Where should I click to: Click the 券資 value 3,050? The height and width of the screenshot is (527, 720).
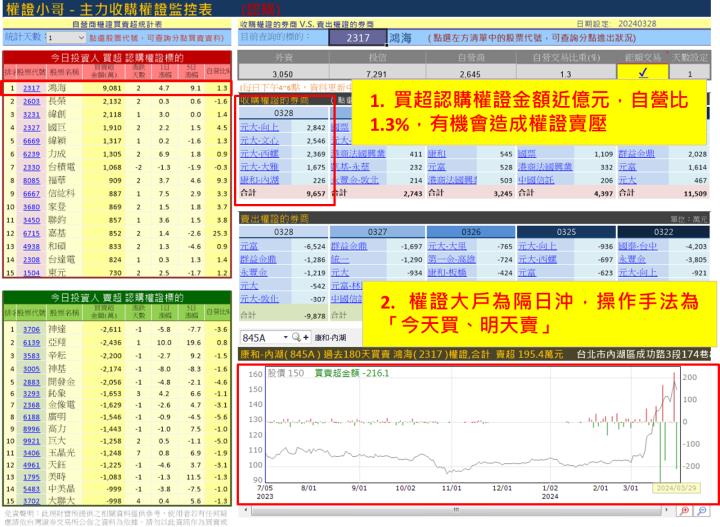[282, 74]
